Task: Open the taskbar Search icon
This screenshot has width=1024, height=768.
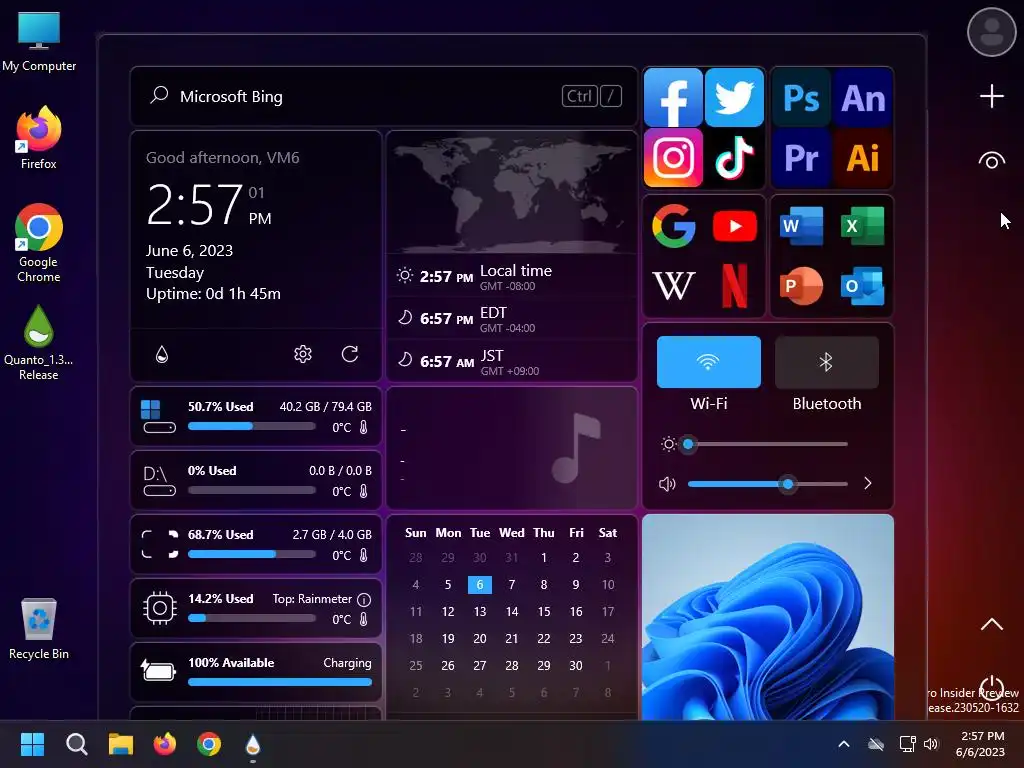Action: [x=76, y=744]
